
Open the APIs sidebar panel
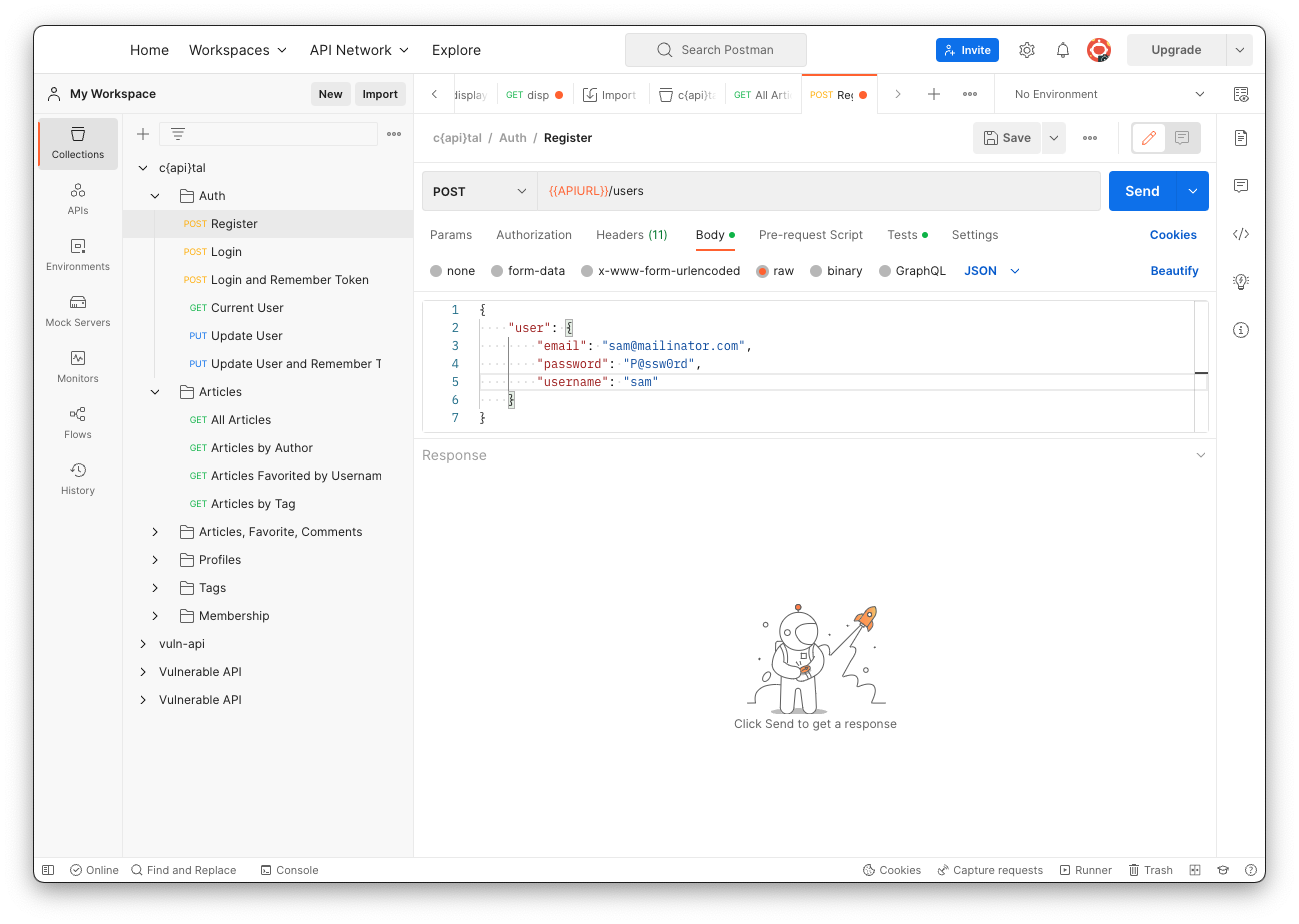[78, 199]
